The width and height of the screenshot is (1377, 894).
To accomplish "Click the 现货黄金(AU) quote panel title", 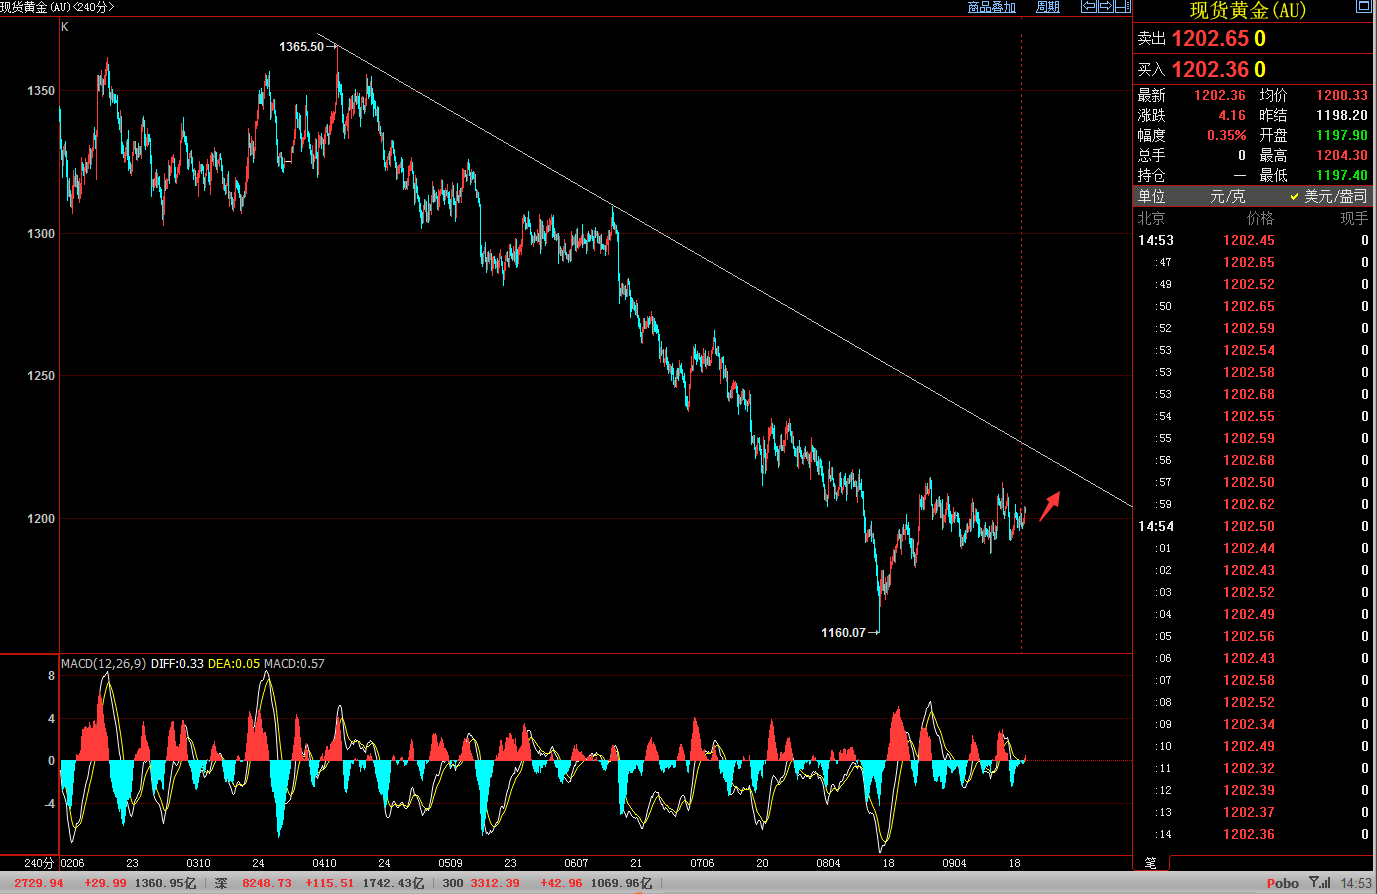I will pos(1247,11).
